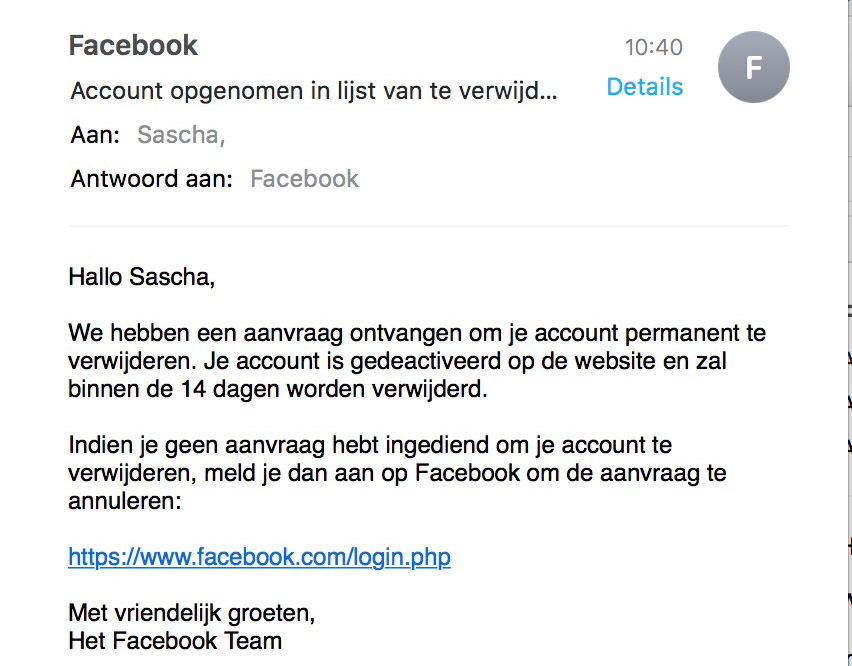The image size is (852, 666).
Task: Click the 10:40 timestamp
Action: [653, 47]
